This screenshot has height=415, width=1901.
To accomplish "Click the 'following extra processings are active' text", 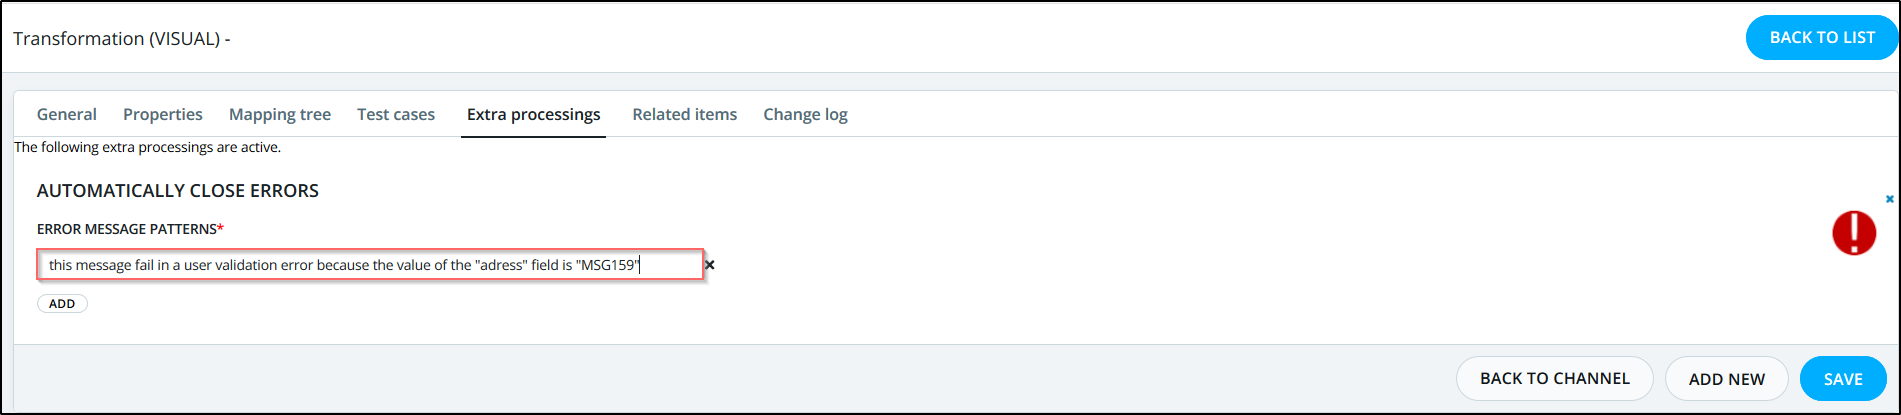I will (x=147, y=147).
